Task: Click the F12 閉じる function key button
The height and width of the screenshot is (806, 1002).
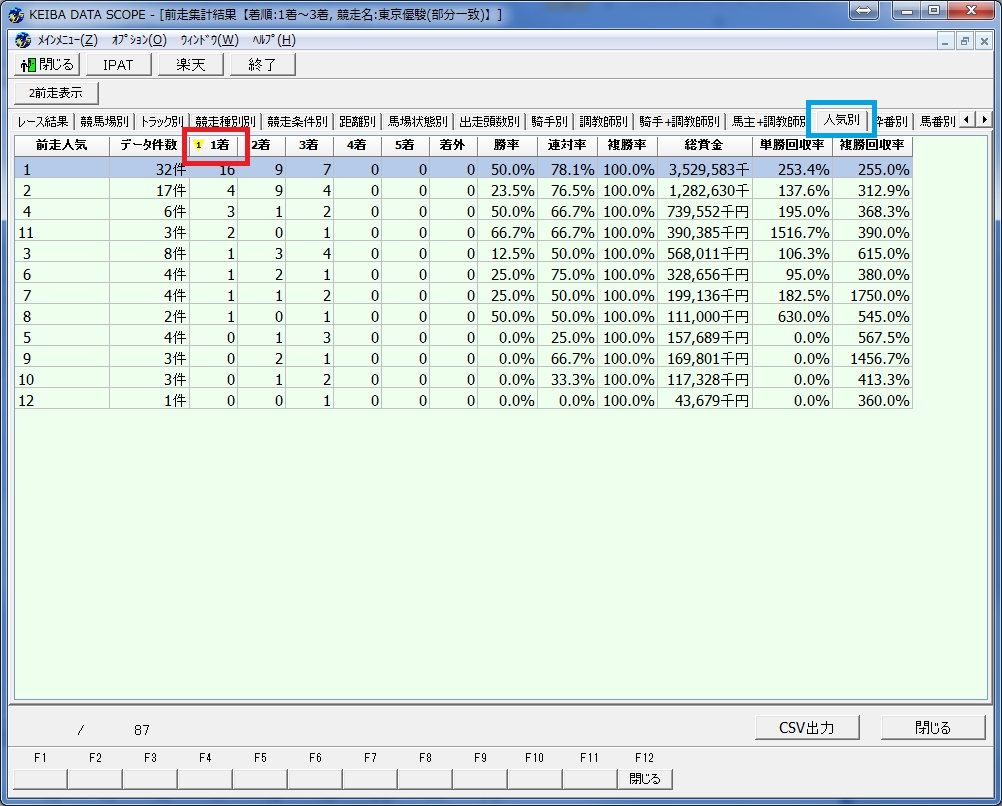Action: pyautogui.click(x=645, y=779)
